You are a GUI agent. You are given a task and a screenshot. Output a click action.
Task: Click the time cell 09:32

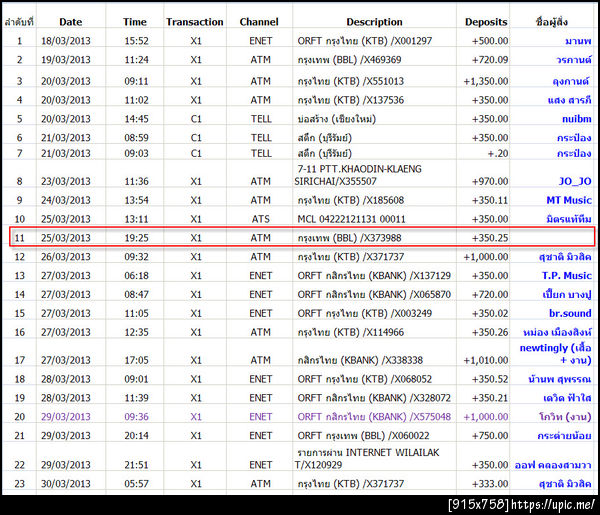pos(136,256)
